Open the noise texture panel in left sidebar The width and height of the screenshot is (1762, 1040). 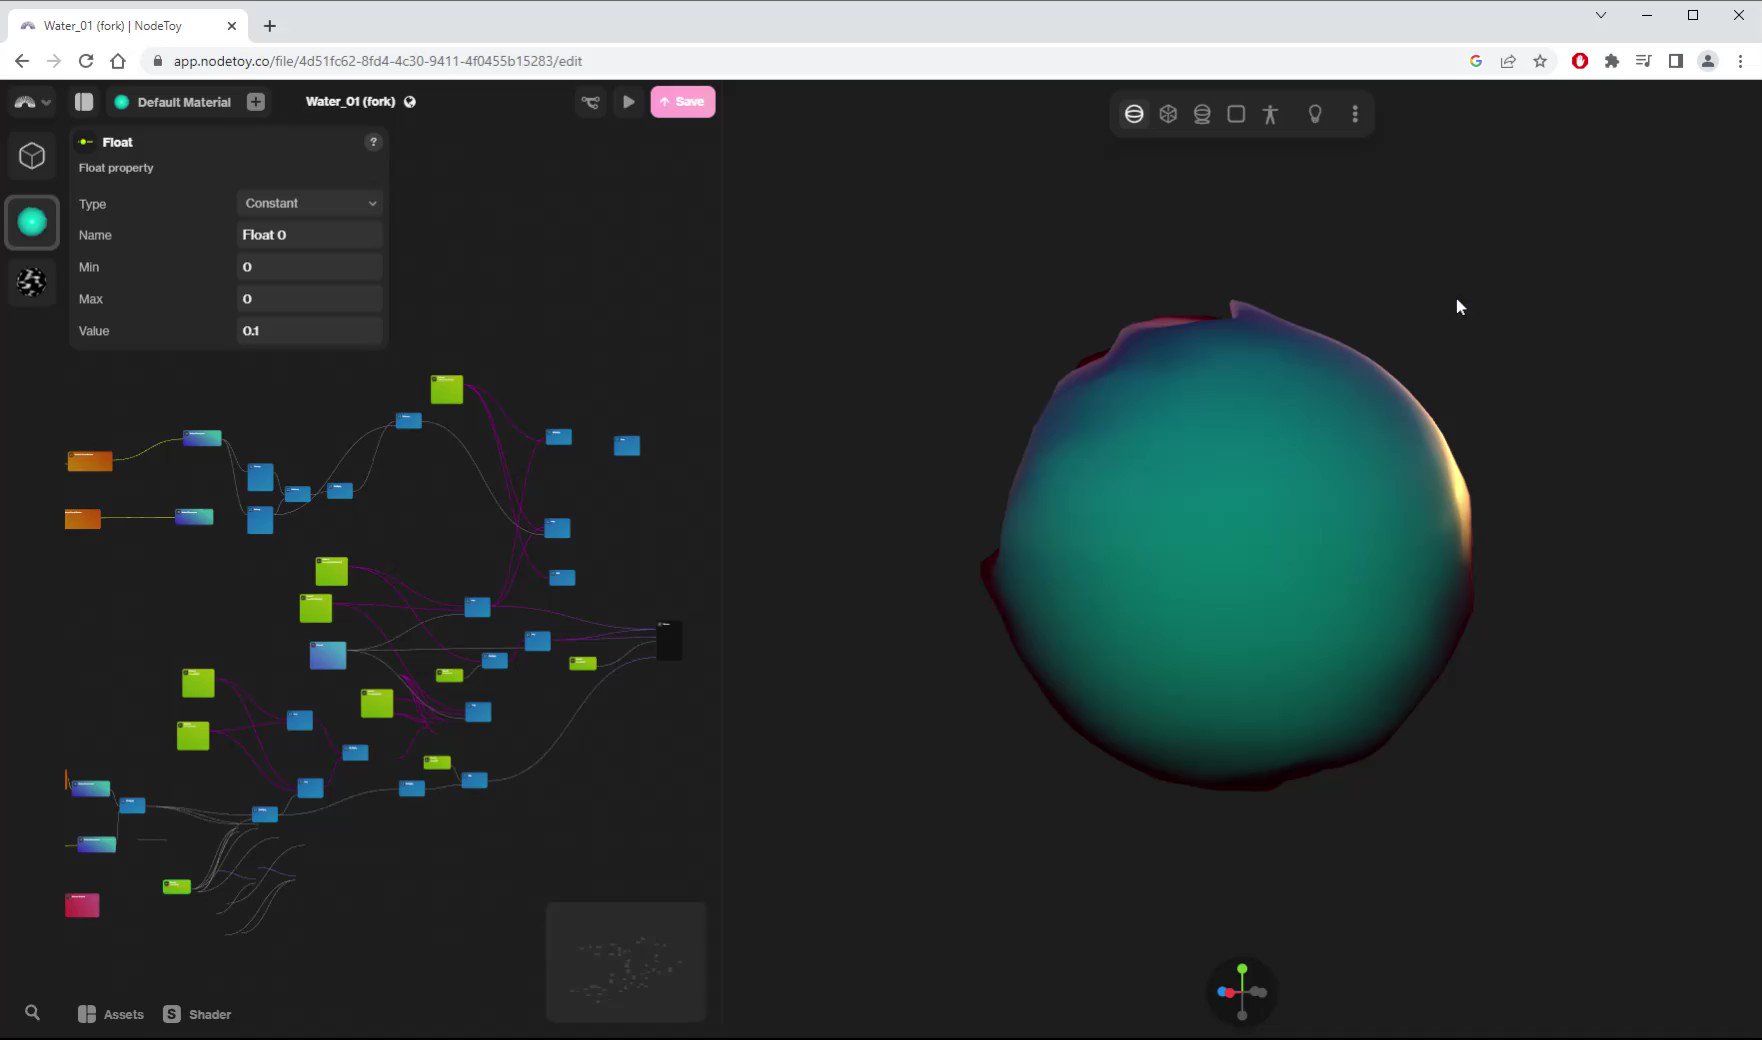[x=32, y=282]
